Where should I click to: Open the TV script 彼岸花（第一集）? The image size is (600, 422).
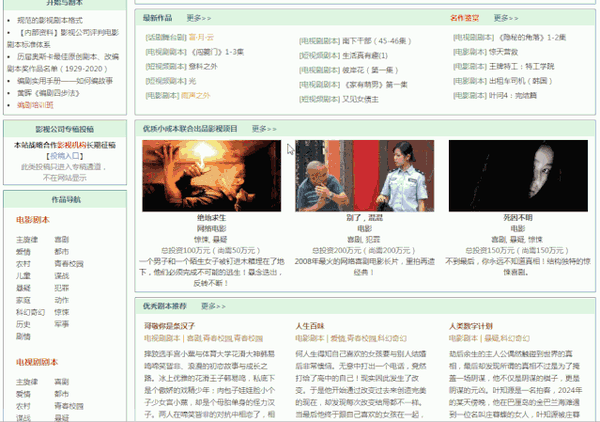[370, 70]
